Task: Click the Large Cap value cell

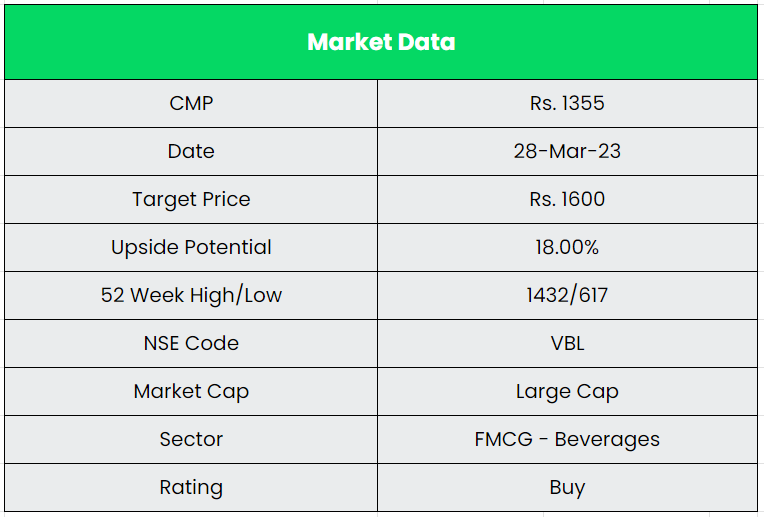Action: 567,391
